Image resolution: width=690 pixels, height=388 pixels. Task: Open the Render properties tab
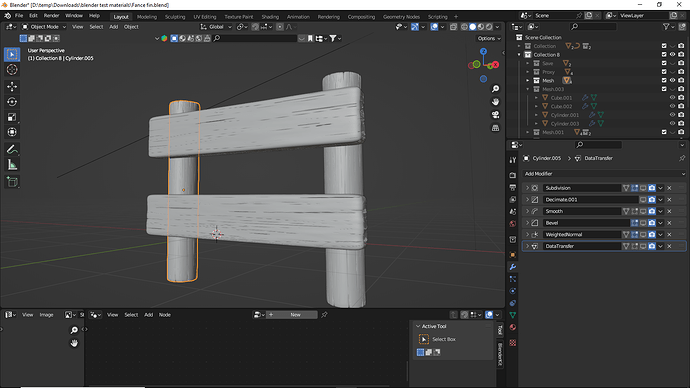(x=513, y=175)
